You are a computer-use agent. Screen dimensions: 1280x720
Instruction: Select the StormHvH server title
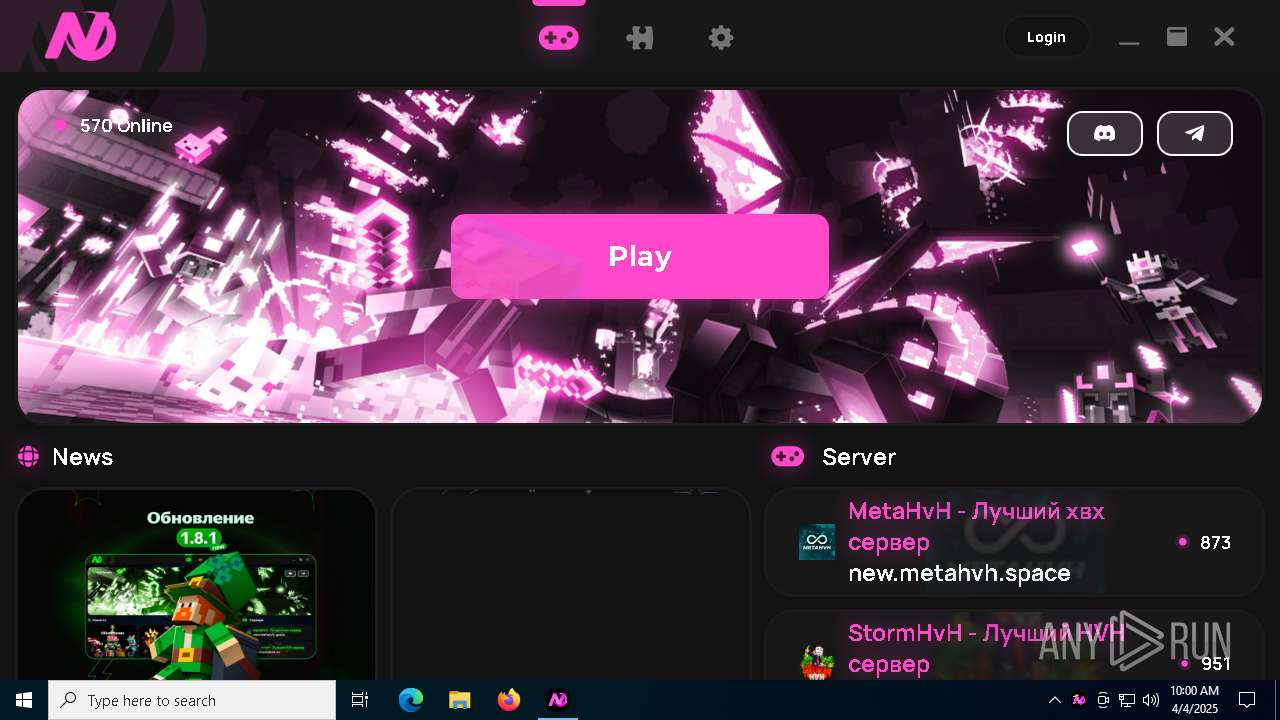click(986, 648)
